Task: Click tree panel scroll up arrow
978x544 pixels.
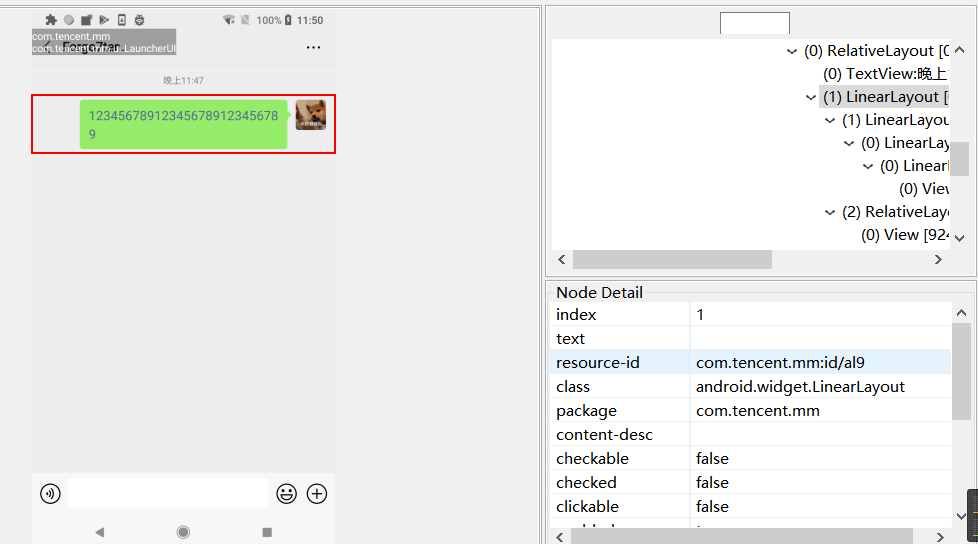Action: pos(960,50)
